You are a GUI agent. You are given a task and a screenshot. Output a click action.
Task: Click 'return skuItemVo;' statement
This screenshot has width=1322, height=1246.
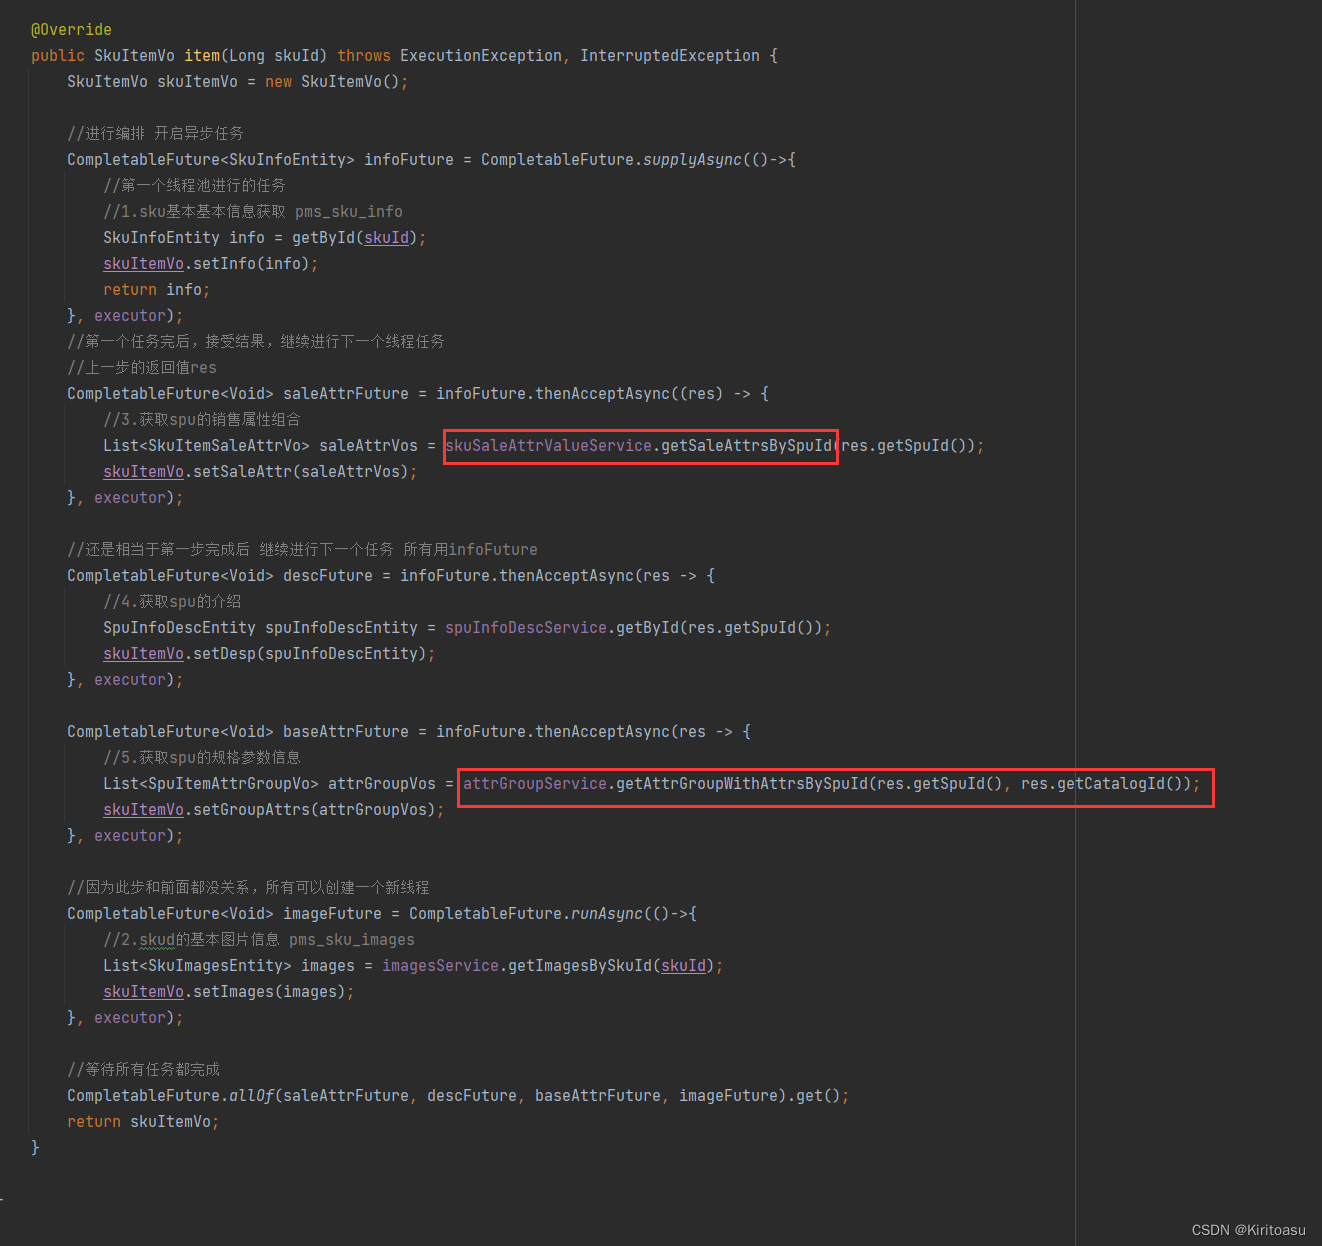(x=143, y=1122)
